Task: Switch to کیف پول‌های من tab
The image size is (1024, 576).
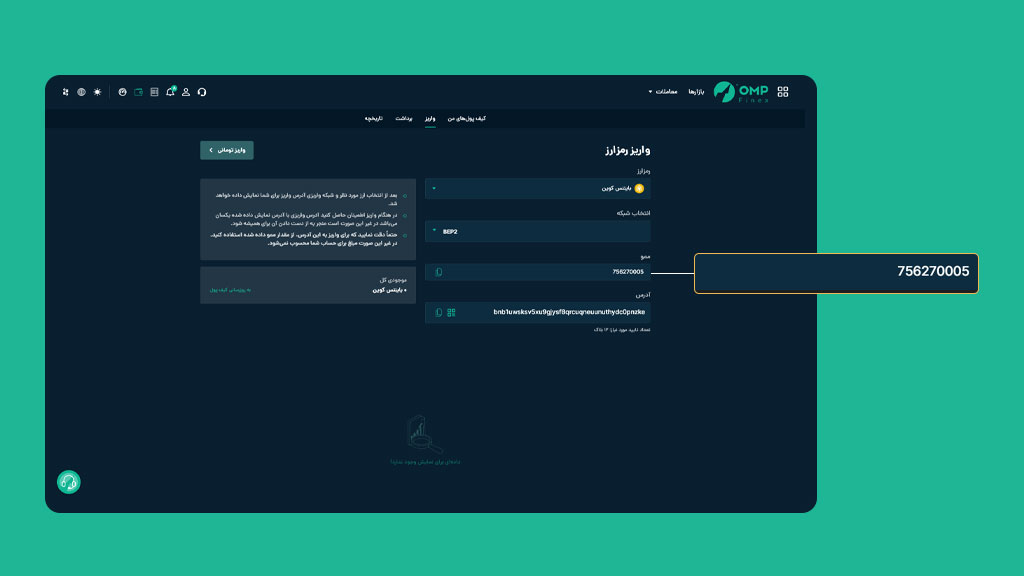Action: tap(466, 119)
